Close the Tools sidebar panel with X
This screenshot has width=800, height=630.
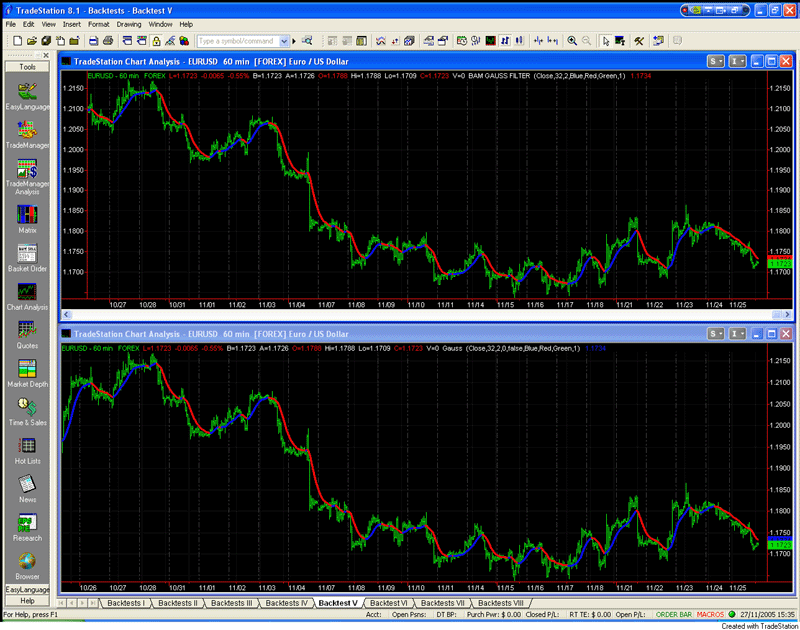pos(46,55)
